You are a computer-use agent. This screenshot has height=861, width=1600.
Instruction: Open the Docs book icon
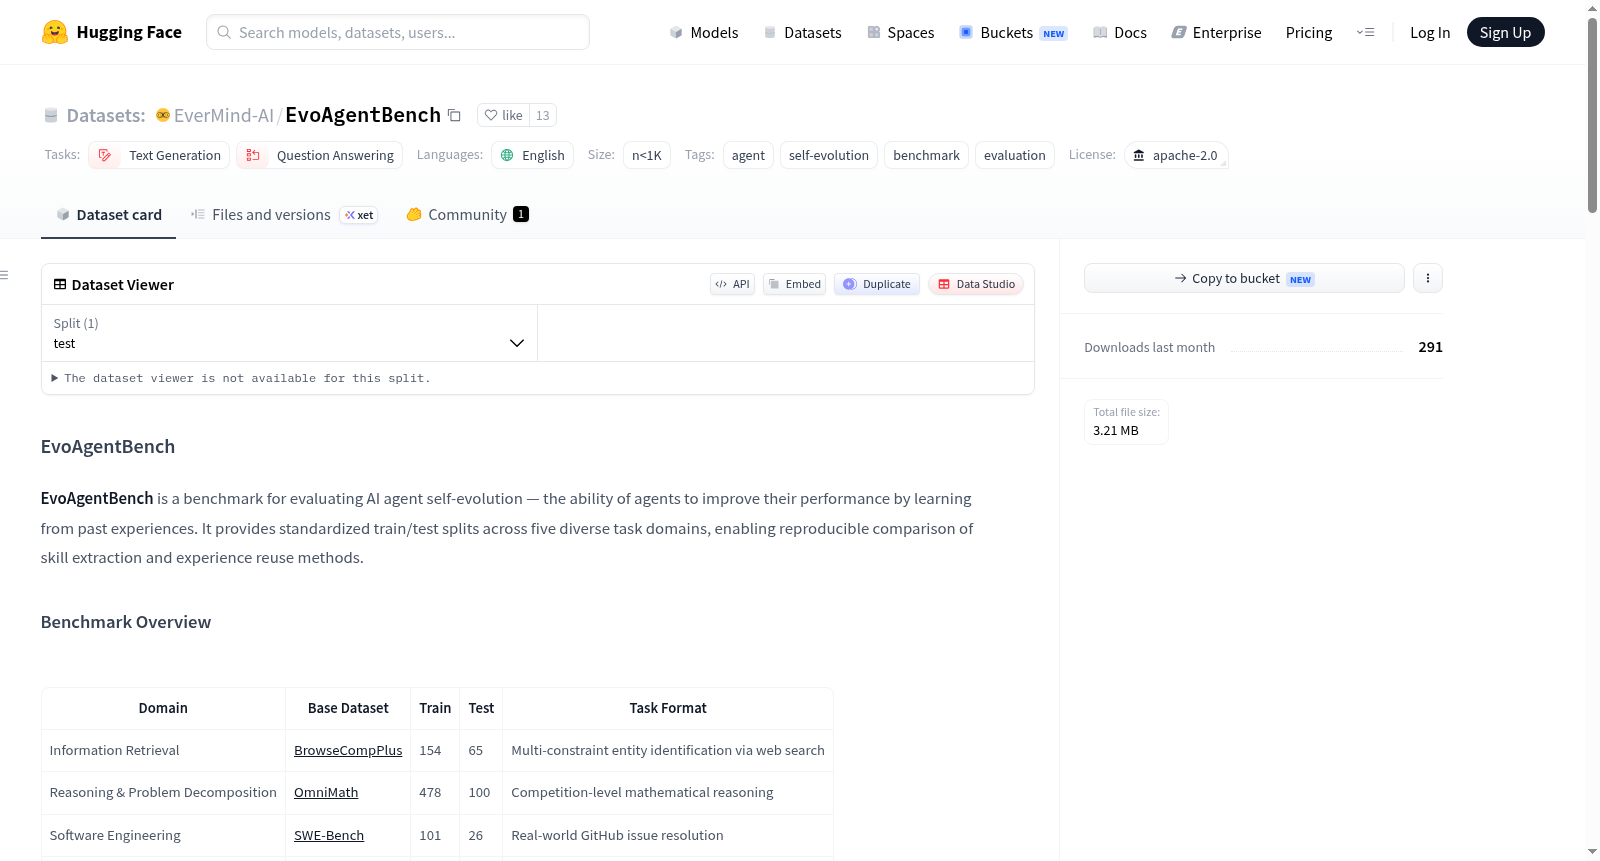[x=1100, y=32]
